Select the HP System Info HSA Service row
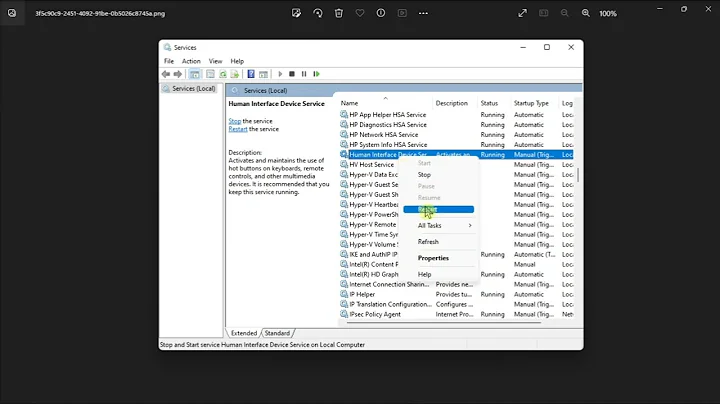The image size is (720, 404). [x=456, y=145]
